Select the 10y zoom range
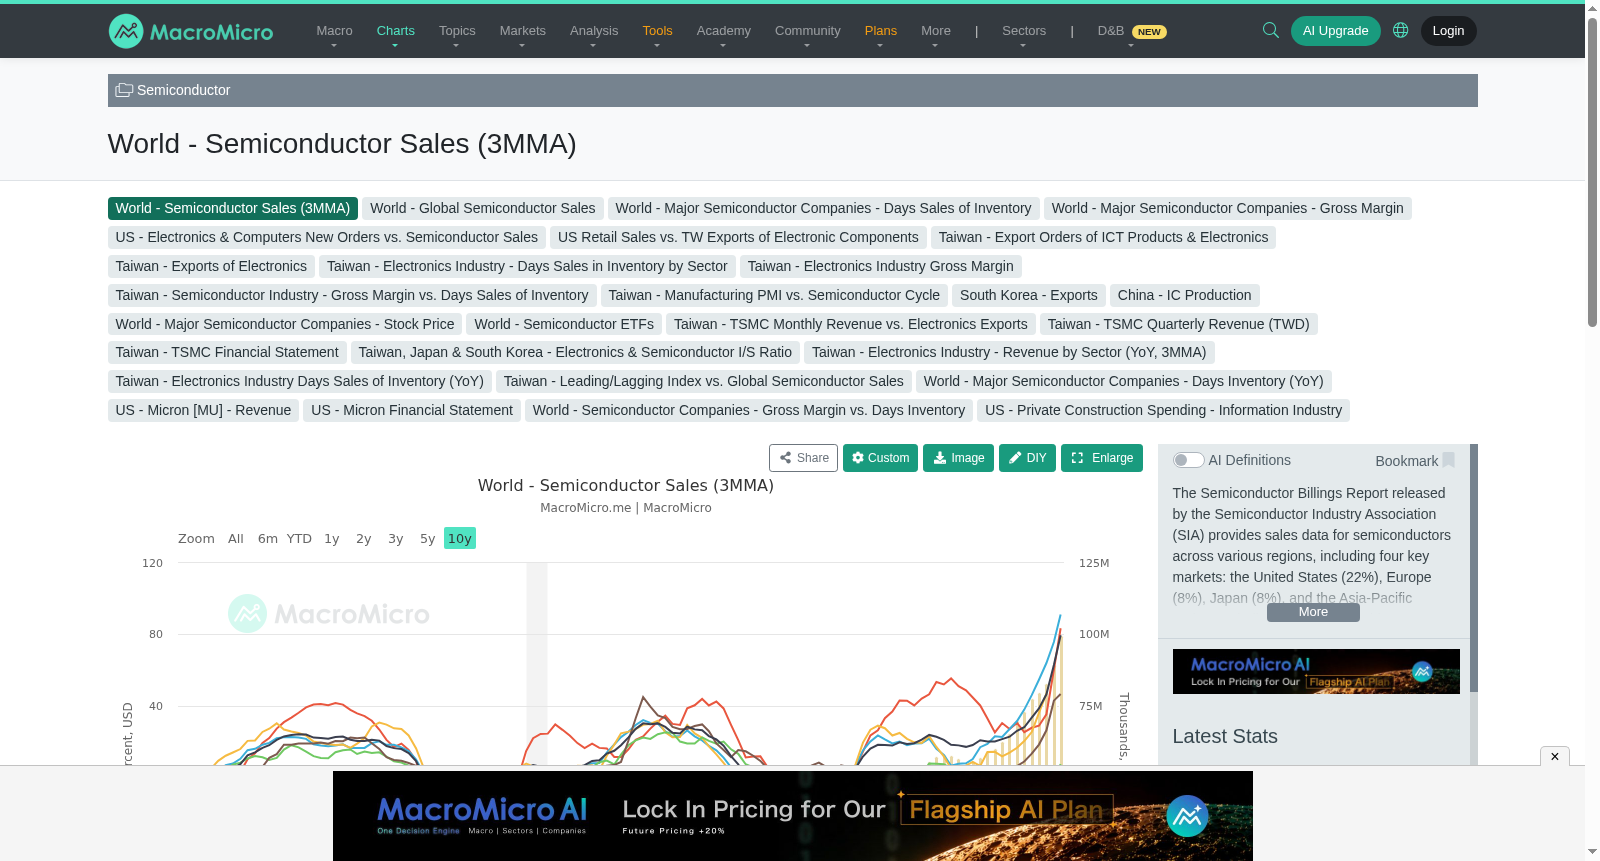This screenshot has height=861, width=1600. (460, 538)
